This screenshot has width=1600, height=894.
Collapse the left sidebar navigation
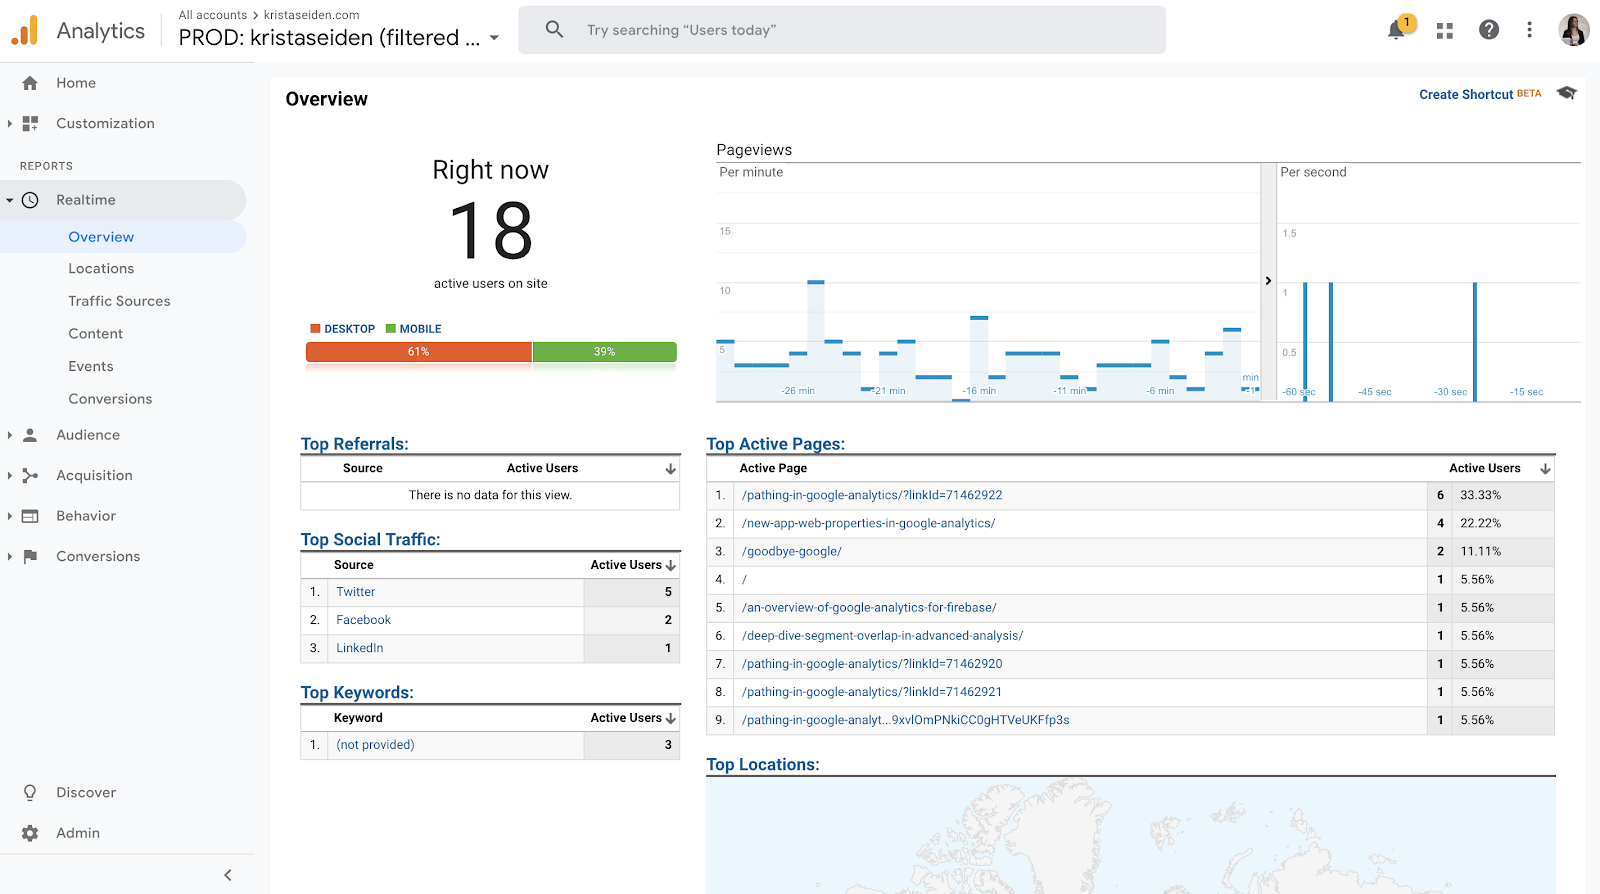(228, 875)
